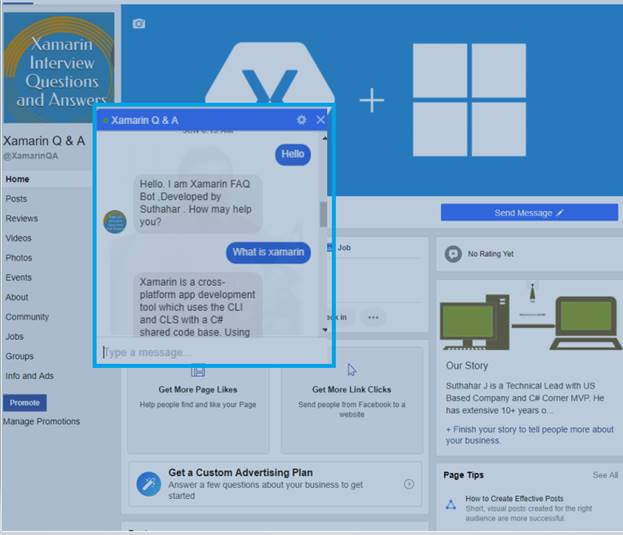Click the Page Likes card icon
Image resolution: width=623 pixels, height=535 pixels.
198,371
